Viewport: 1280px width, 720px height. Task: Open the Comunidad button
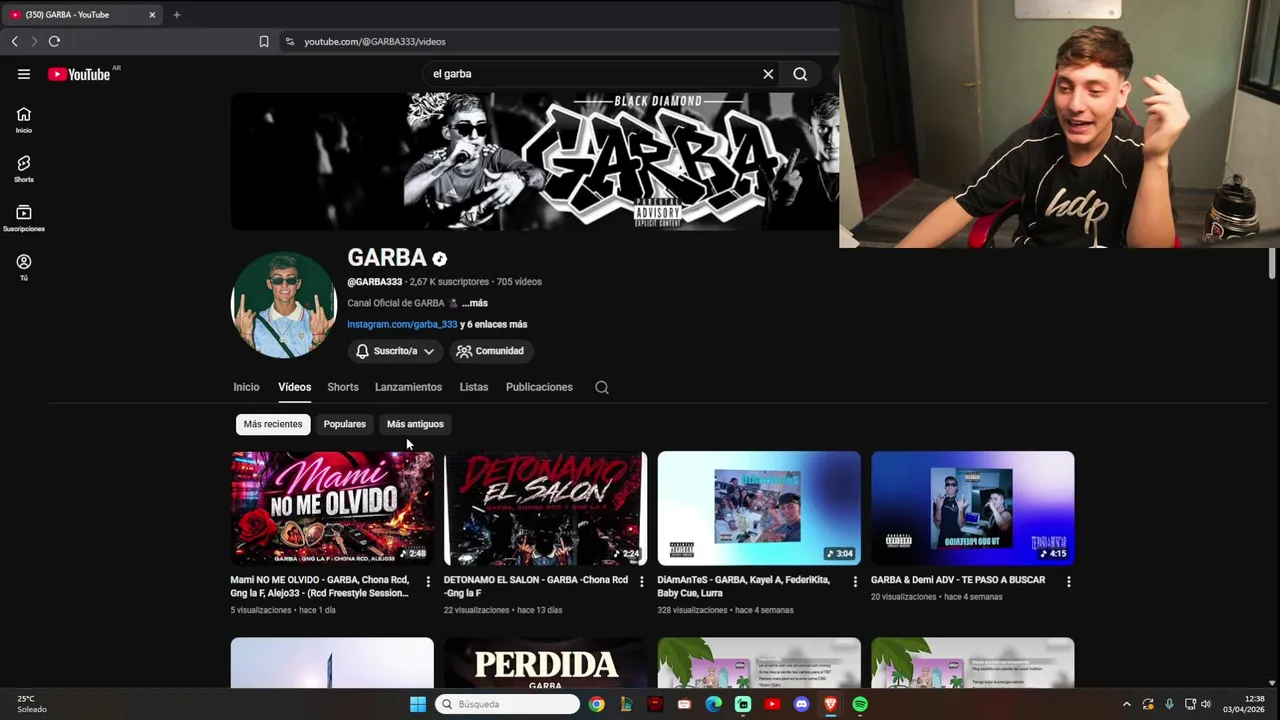(490, 351)
